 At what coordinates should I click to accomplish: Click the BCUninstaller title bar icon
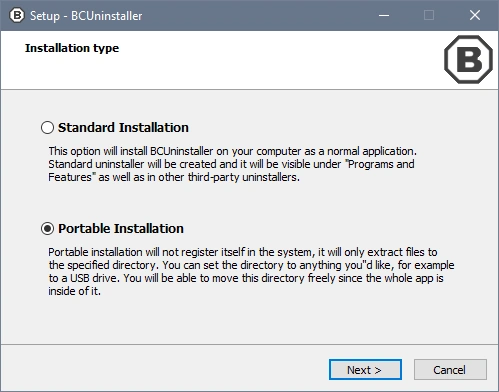(x=17, y=15)
